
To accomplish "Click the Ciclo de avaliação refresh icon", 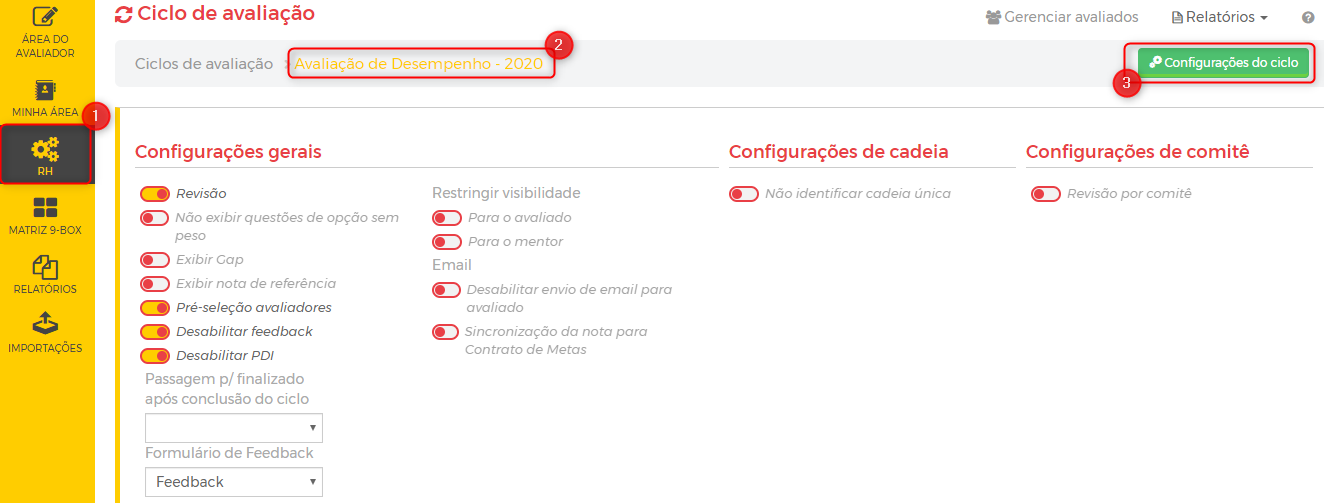I will (x=123, y=15).
